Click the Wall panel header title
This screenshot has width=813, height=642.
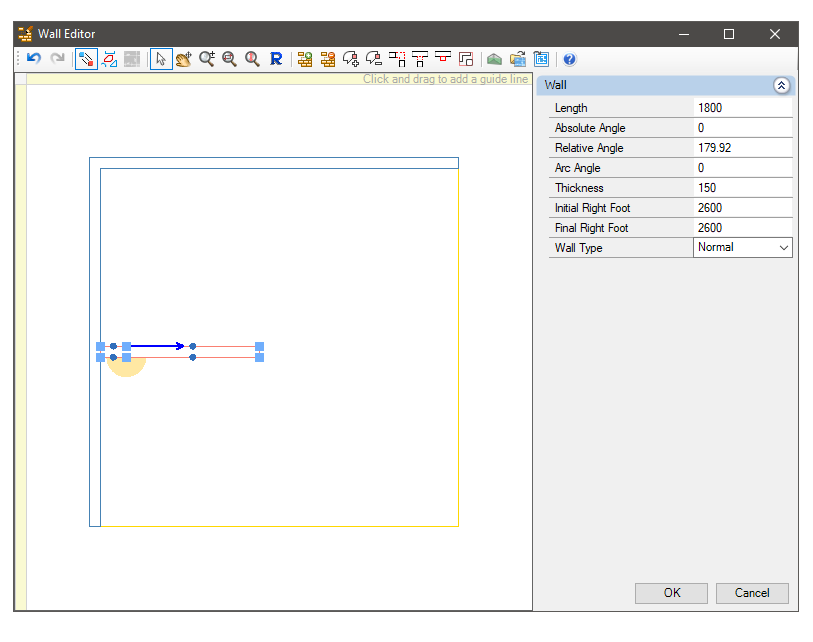point(555,85)
